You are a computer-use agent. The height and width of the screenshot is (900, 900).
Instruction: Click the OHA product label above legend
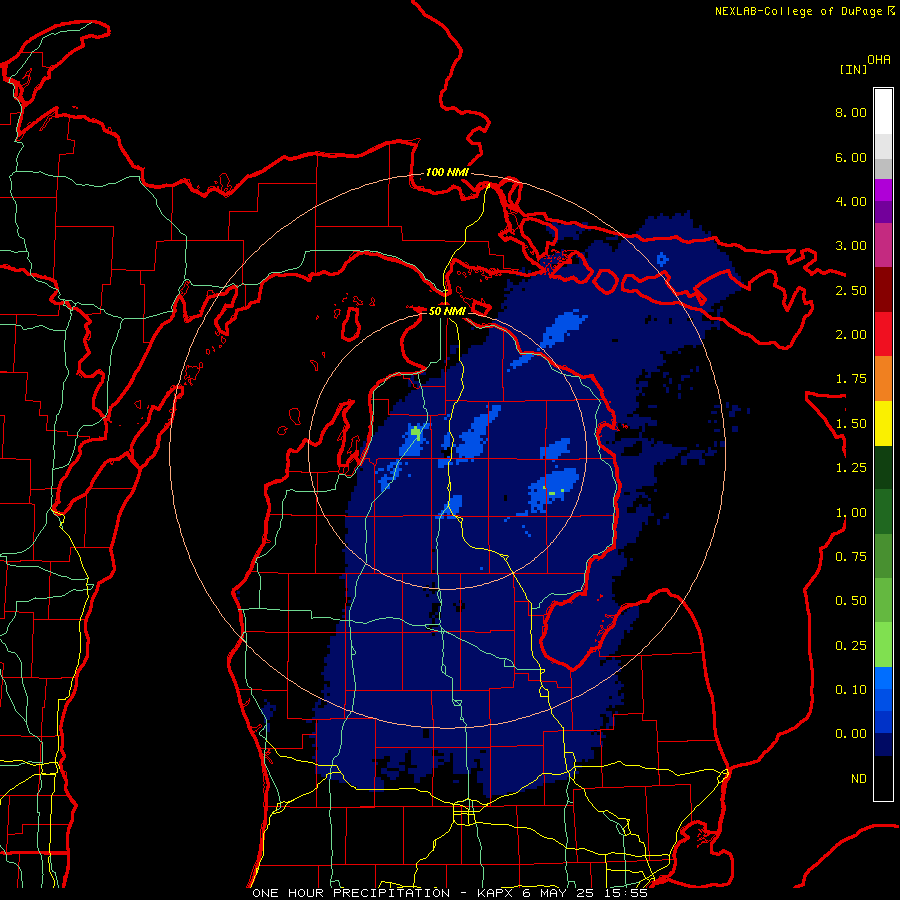coord(879,60)
